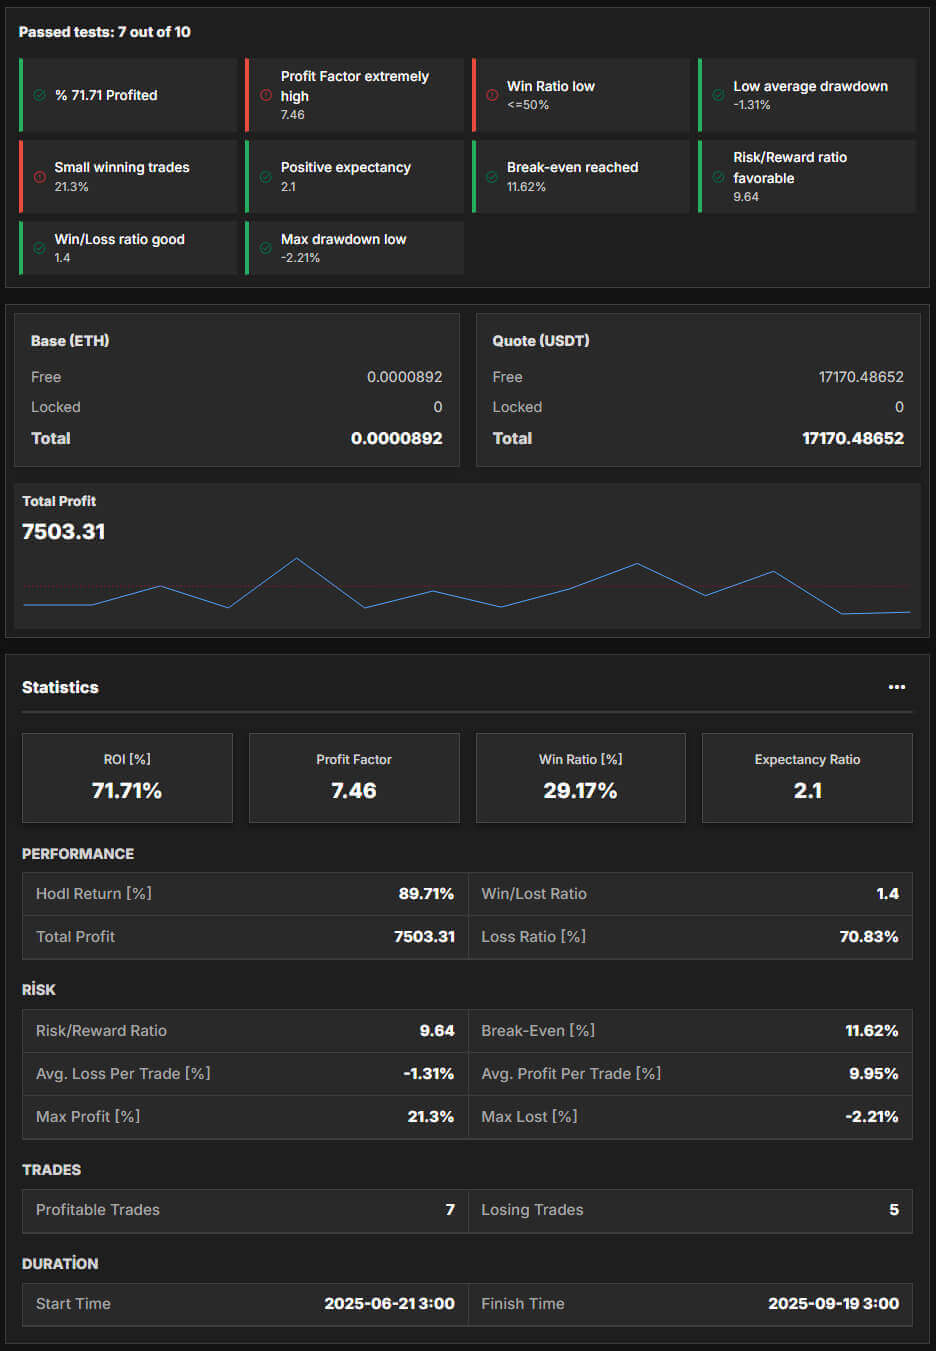Click the red warning icon on Profit Factor extremely high
The image size is (936, 1351).
click(x=265, y=95)
